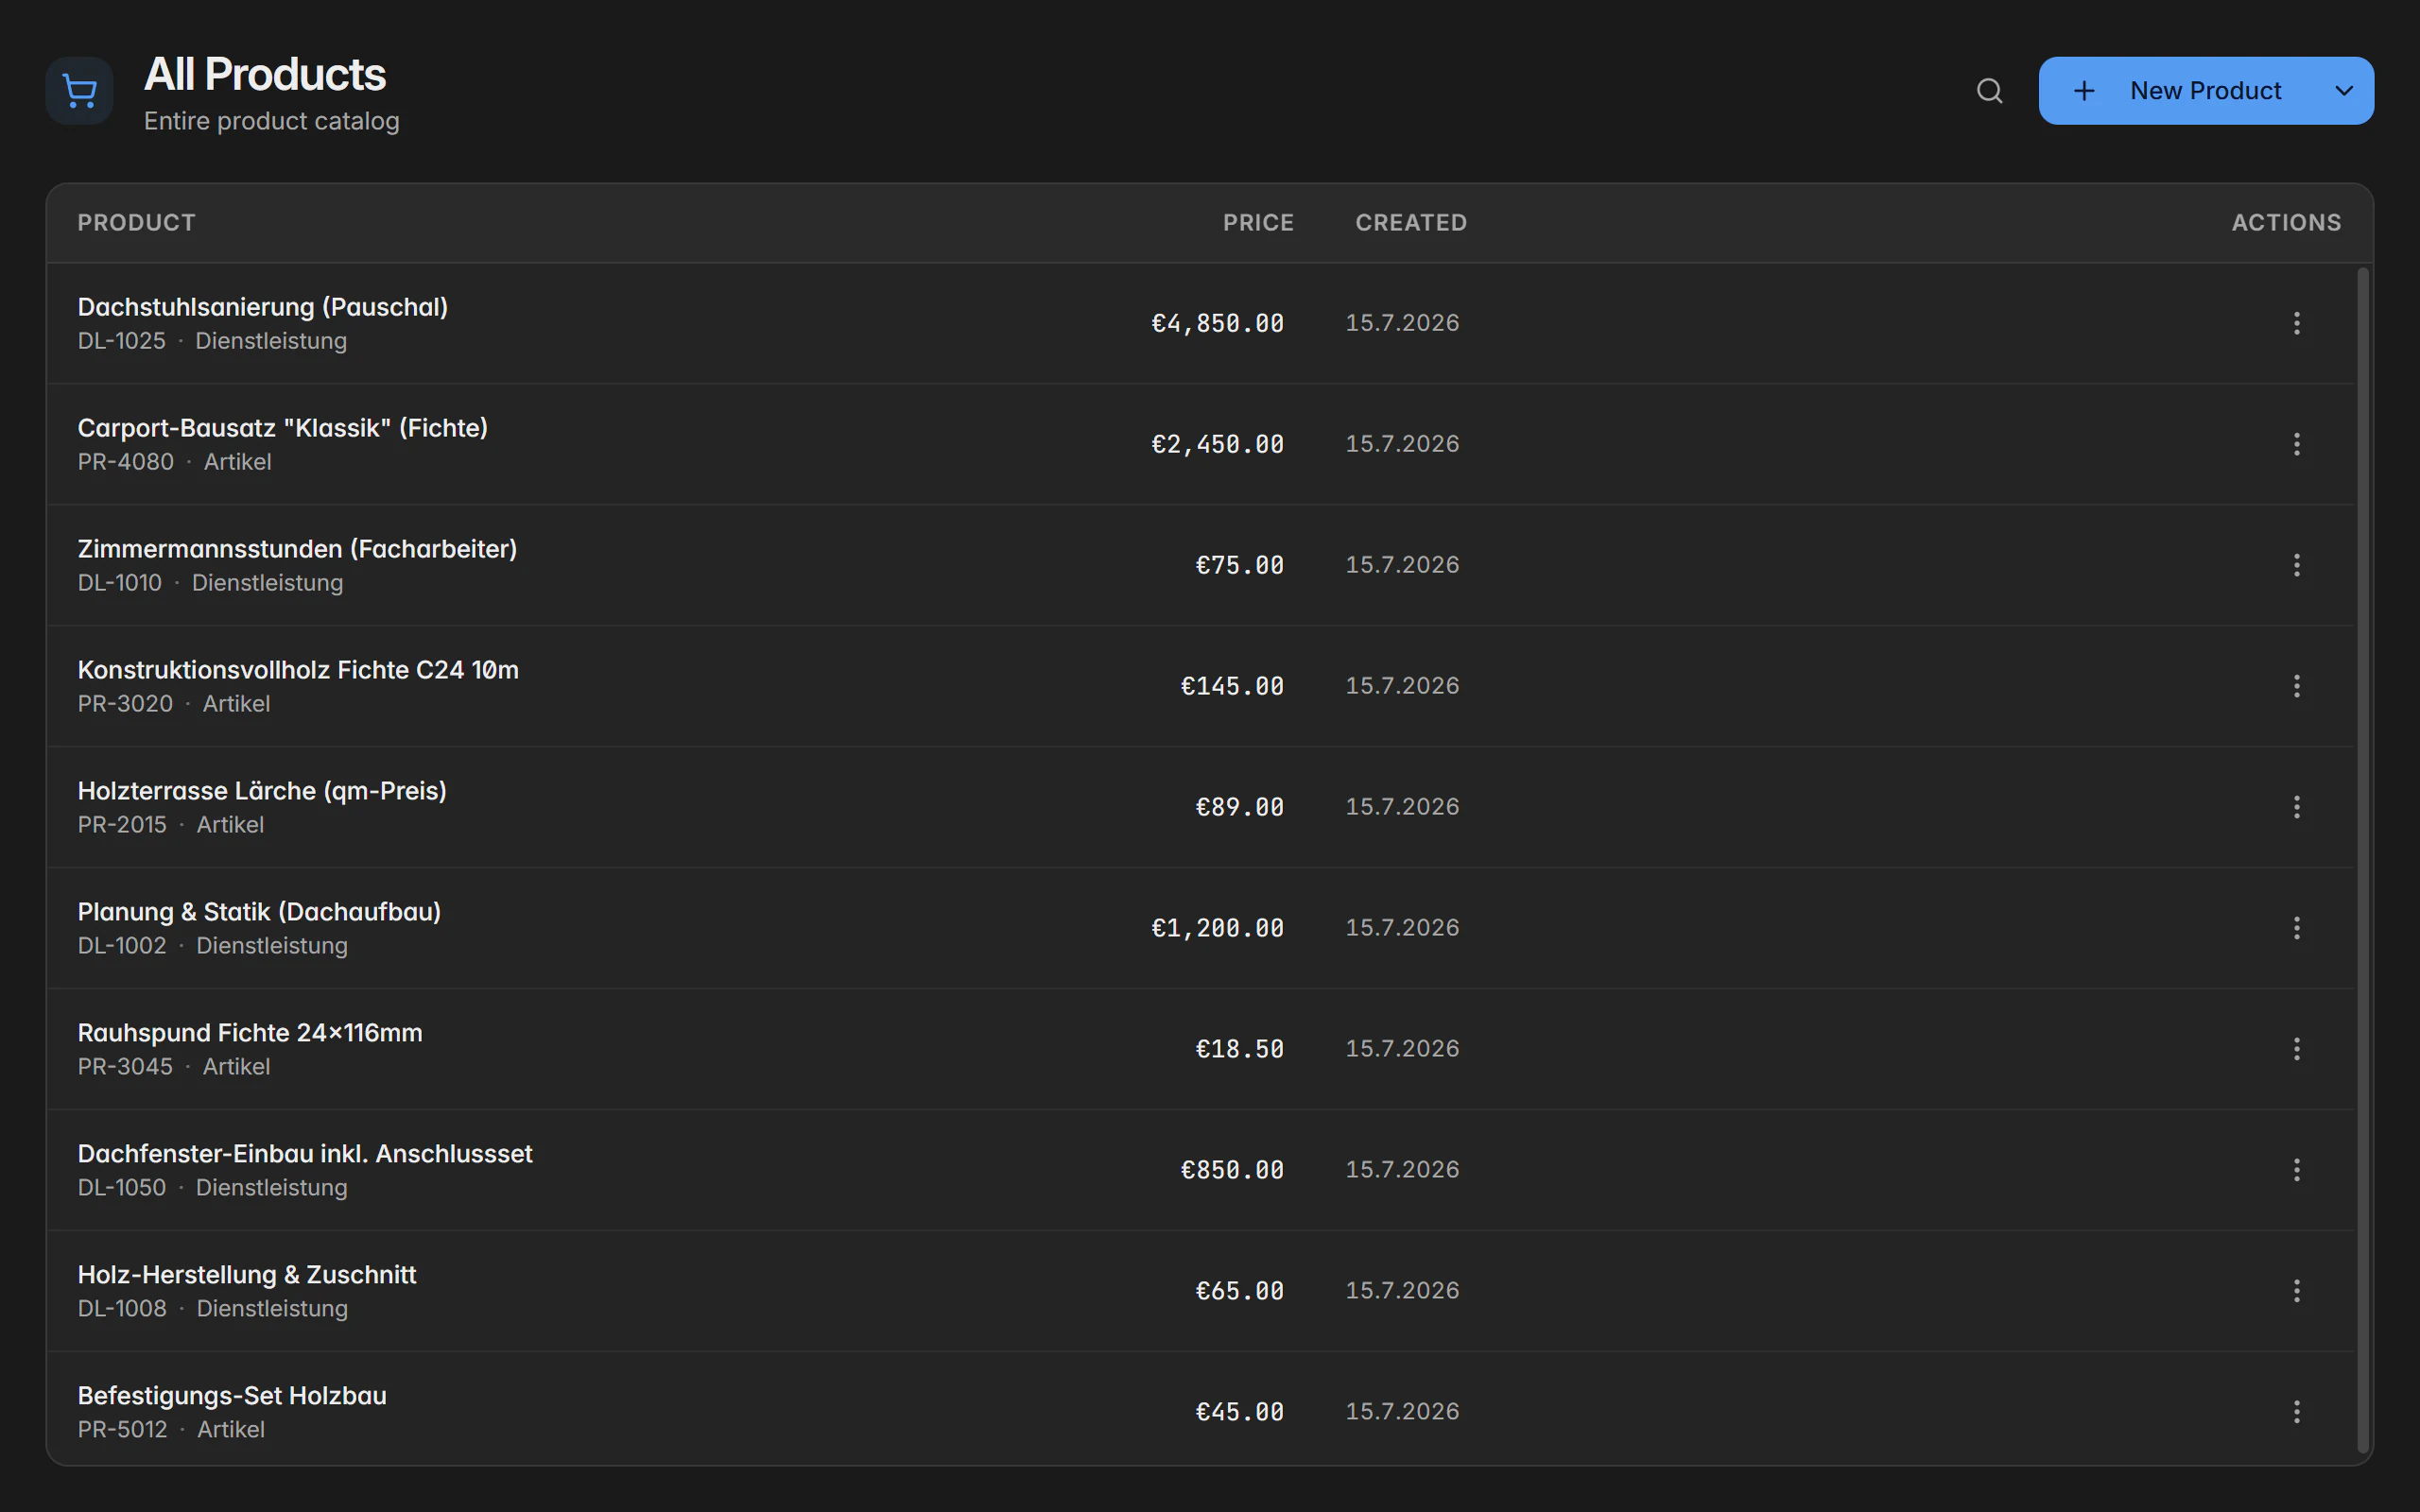Click the product table vertical scrollbar

2363,860
